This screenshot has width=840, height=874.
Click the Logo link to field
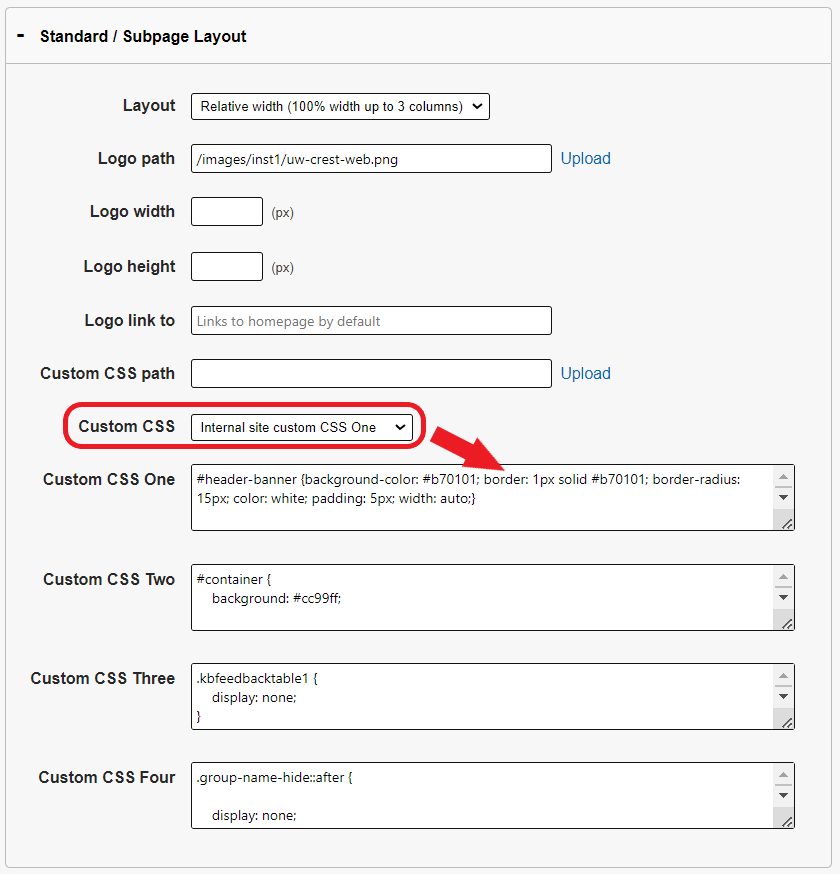click(x=371, y=321)
